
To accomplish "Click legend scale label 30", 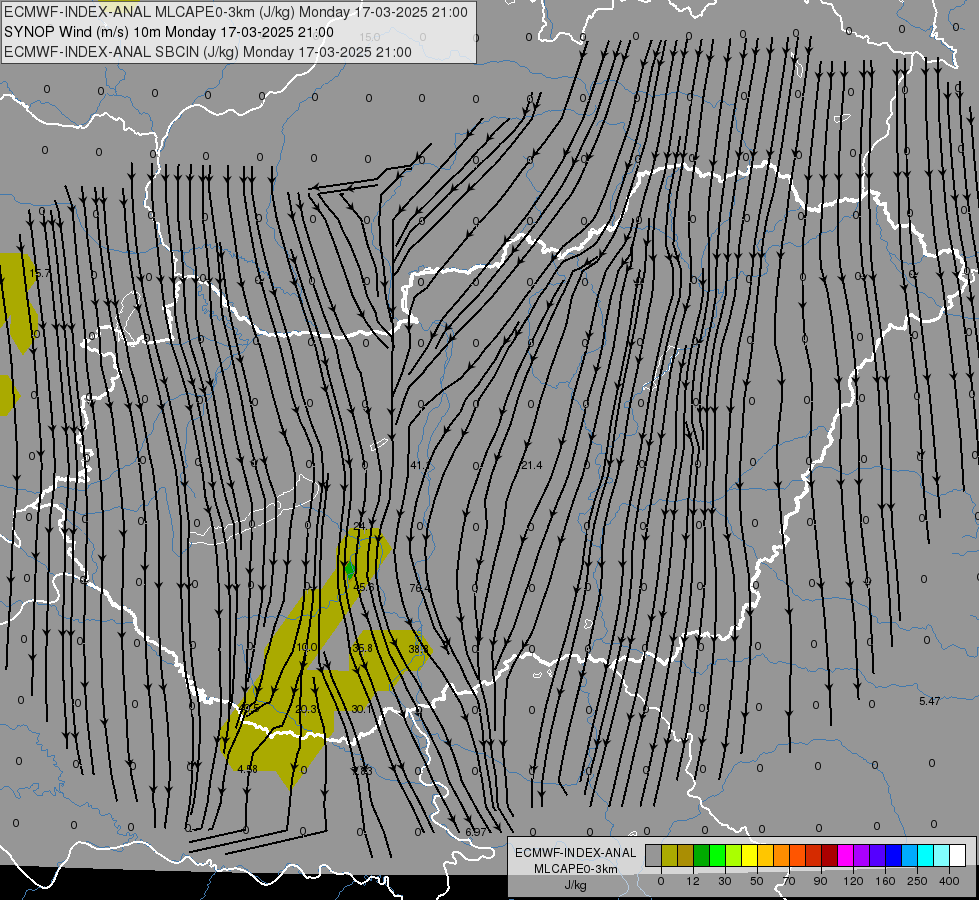I will 725,881.
